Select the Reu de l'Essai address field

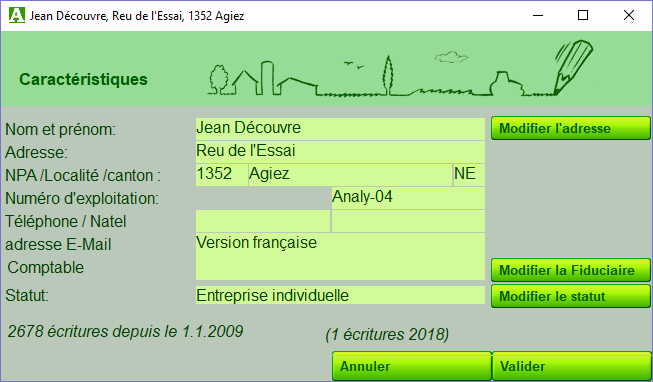(340, 152)
